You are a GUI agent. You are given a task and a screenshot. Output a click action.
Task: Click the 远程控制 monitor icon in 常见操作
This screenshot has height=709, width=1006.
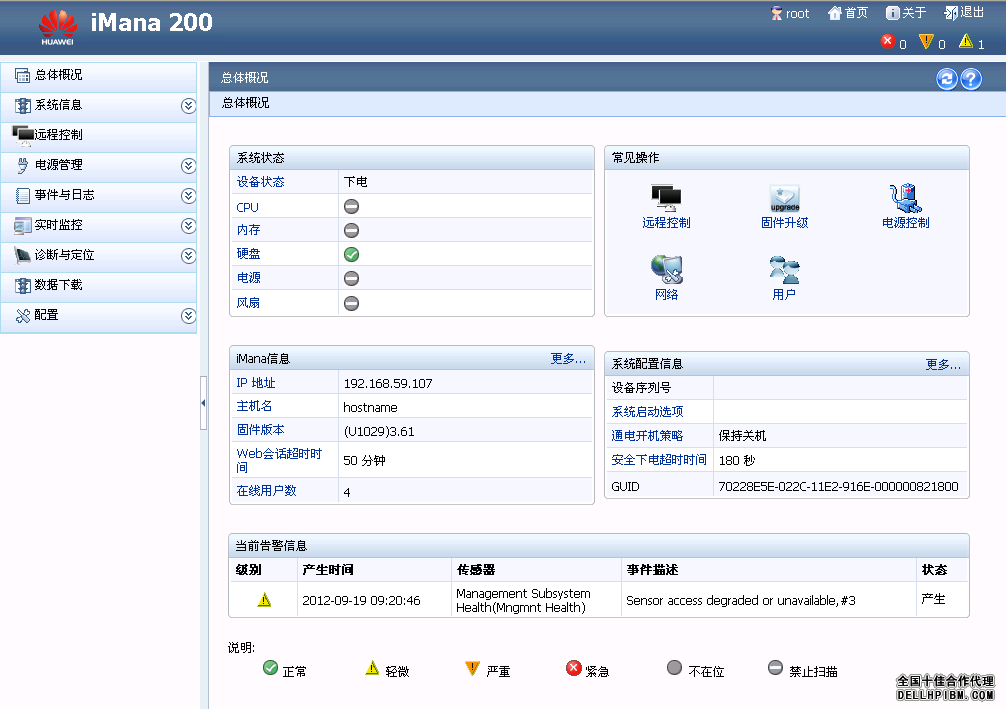pos(666,198)
